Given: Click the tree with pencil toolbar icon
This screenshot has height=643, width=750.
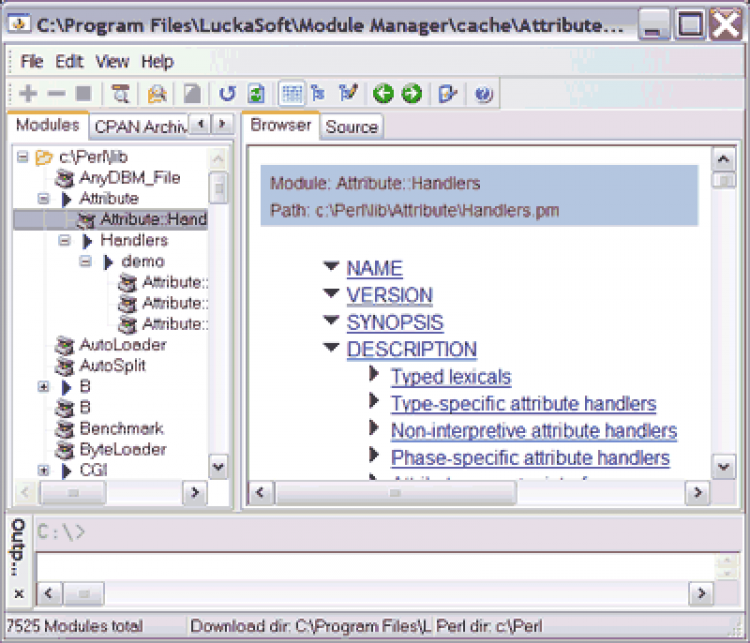Looking at the screenshot, I should pyautogui.click(x=348, y=92).
